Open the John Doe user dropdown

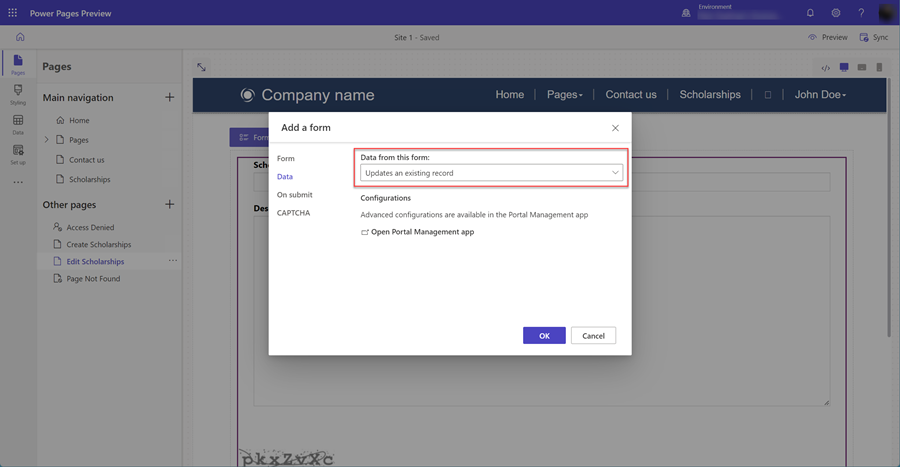pyautogui.click(x=820, y=95)
